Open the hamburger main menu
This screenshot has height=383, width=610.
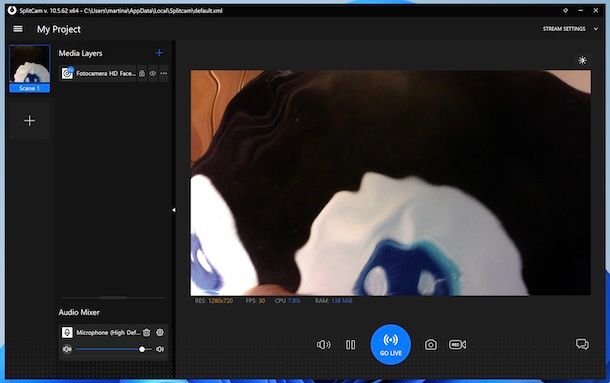click(x=18, y=29)
